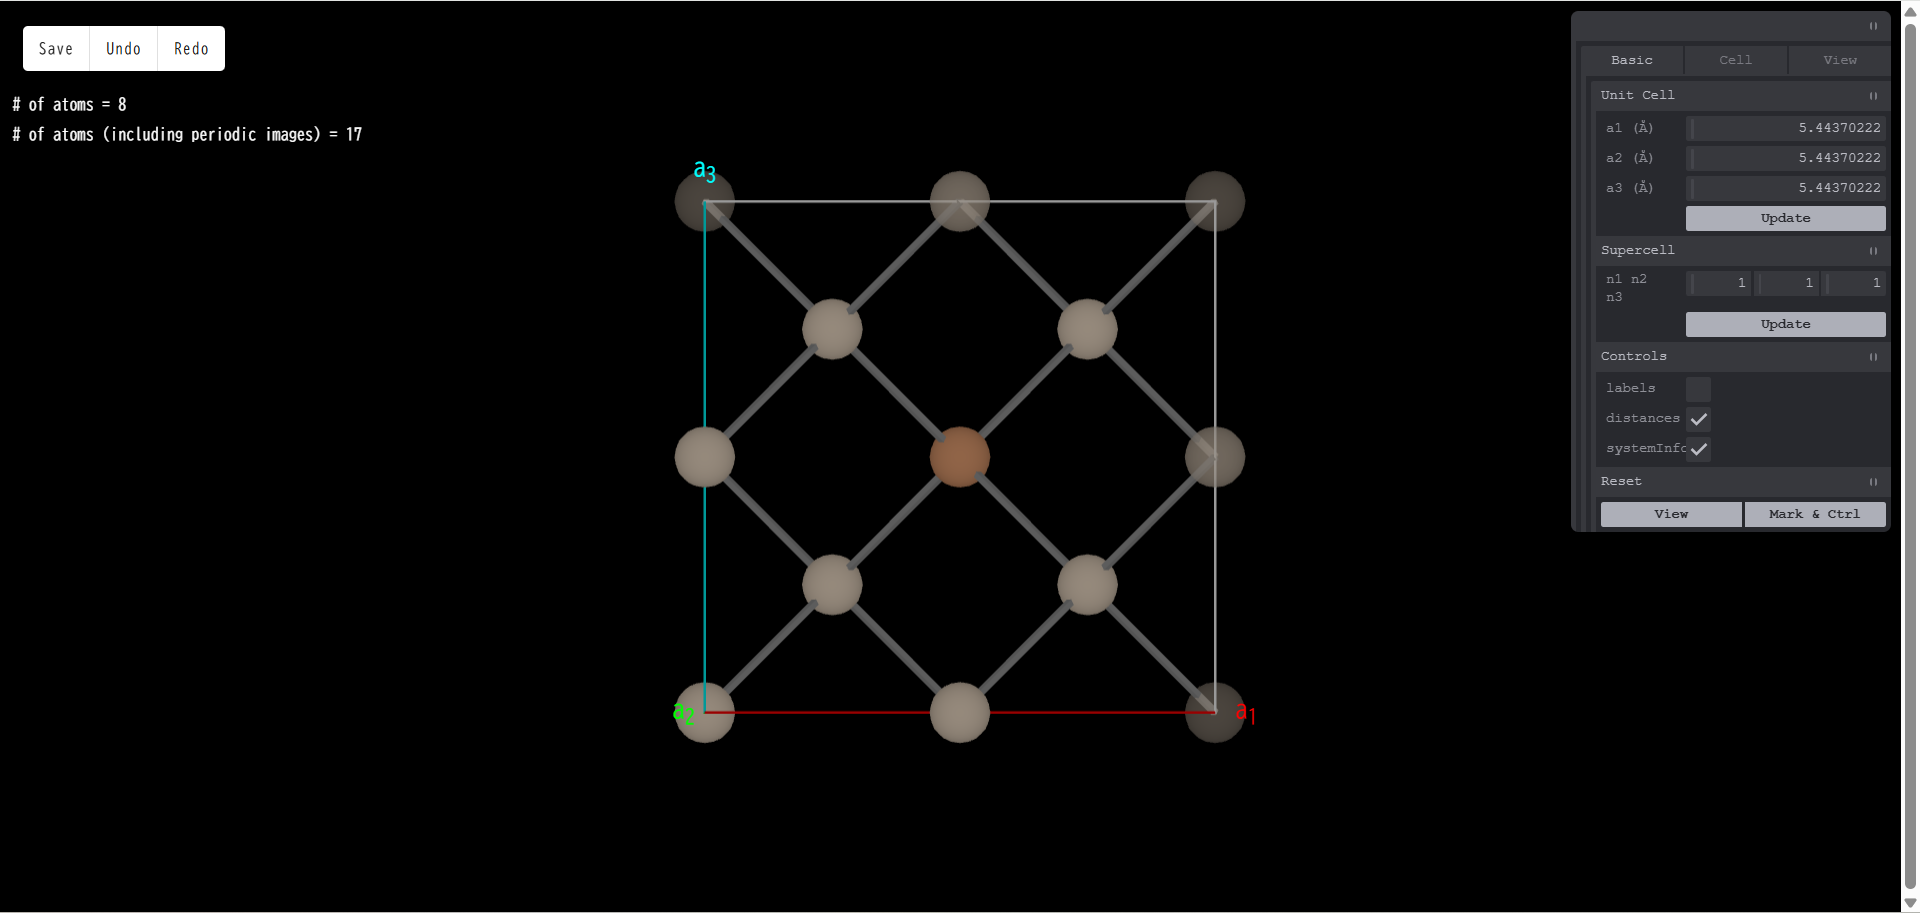Switch to the Cell tab

click(1735, 60)
